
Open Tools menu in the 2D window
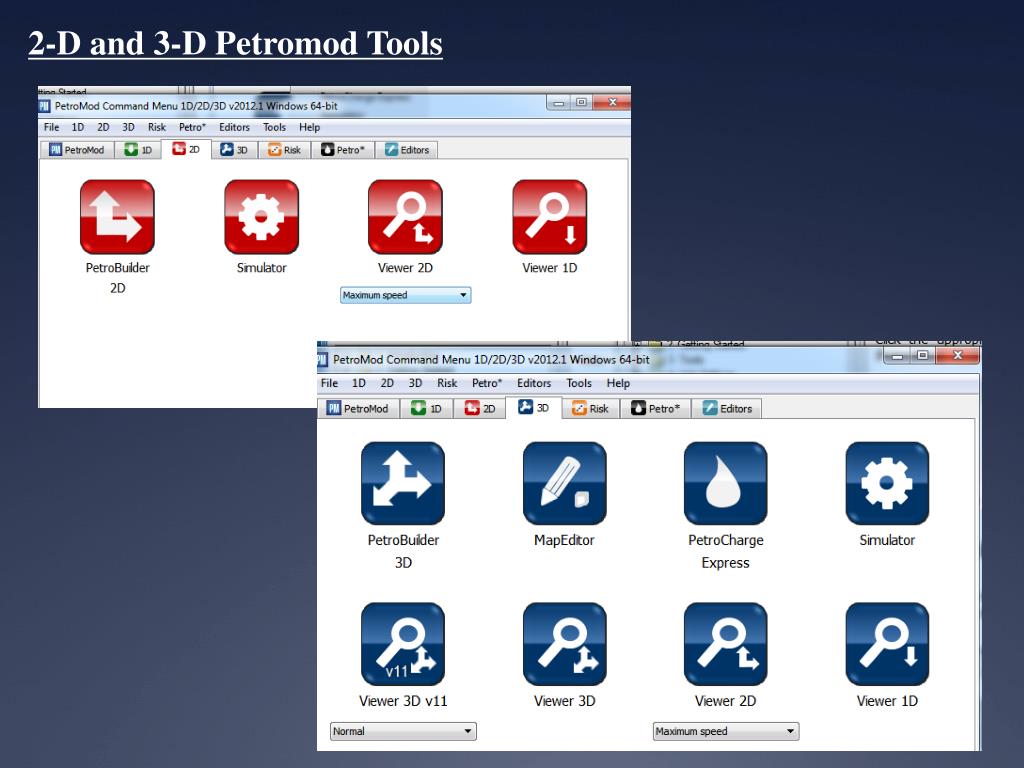274,127
